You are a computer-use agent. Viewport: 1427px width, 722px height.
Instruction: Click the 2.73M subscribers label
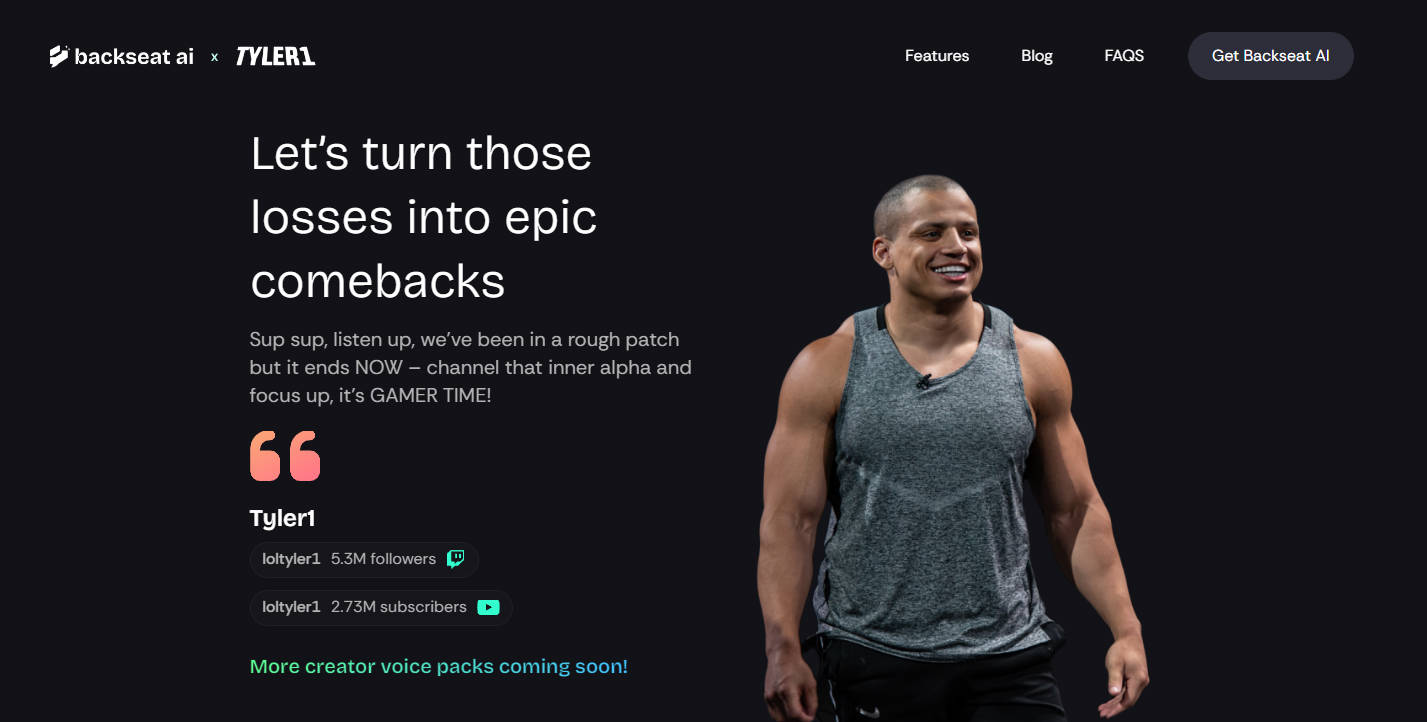(x=399, y=607)
